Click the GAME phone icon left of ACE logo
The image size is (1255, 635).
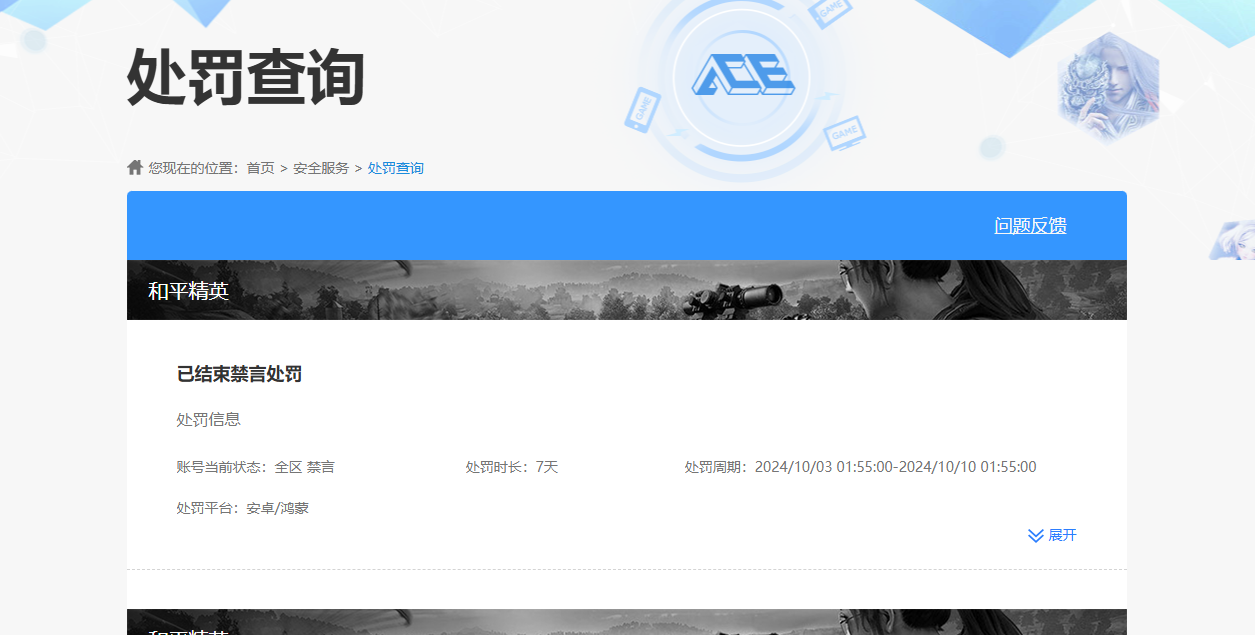[641, 109]
